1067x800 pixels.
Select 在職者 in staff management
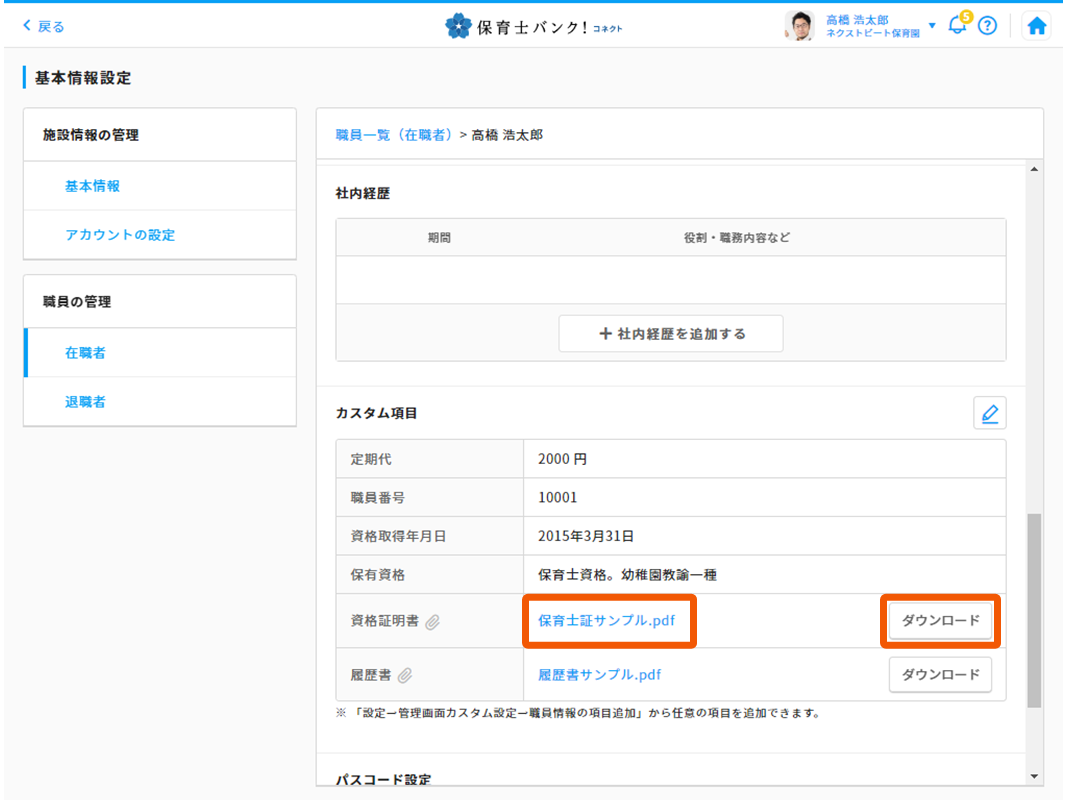tap(86, 353)
